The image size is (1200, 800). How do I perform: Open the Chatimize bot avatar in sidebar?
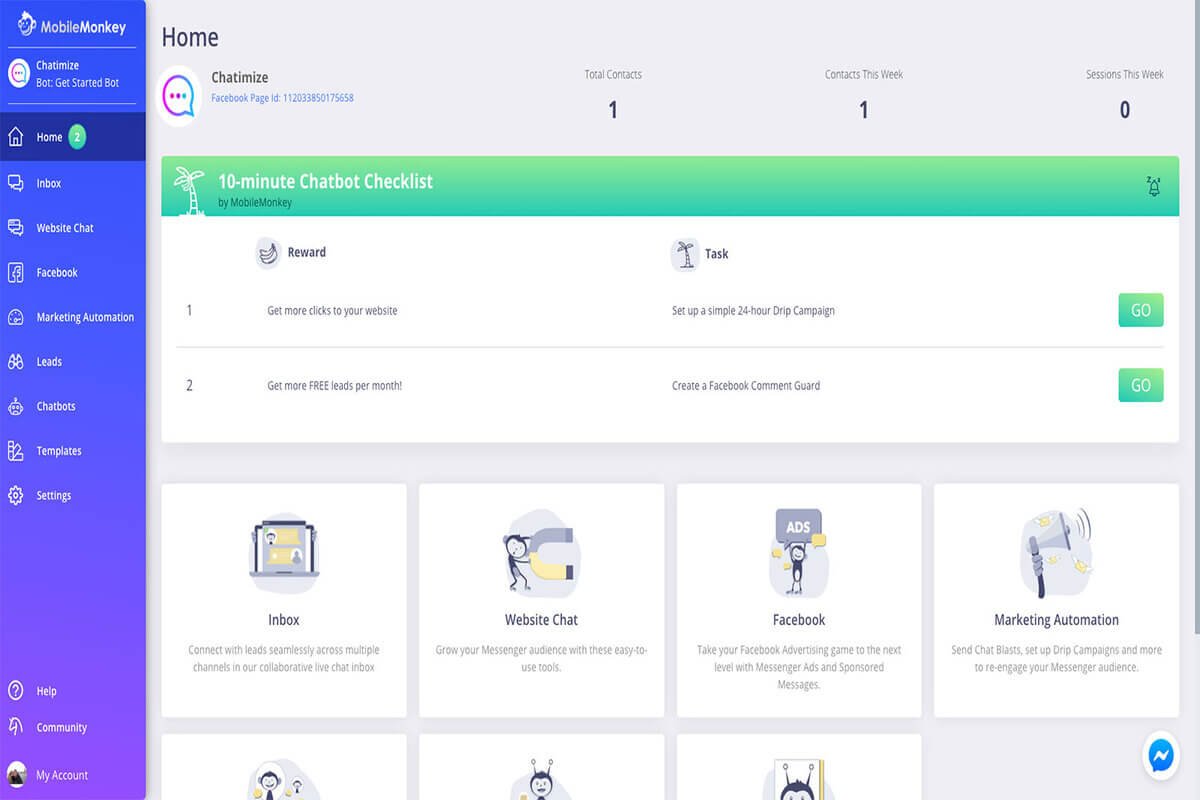pos(18,73)
